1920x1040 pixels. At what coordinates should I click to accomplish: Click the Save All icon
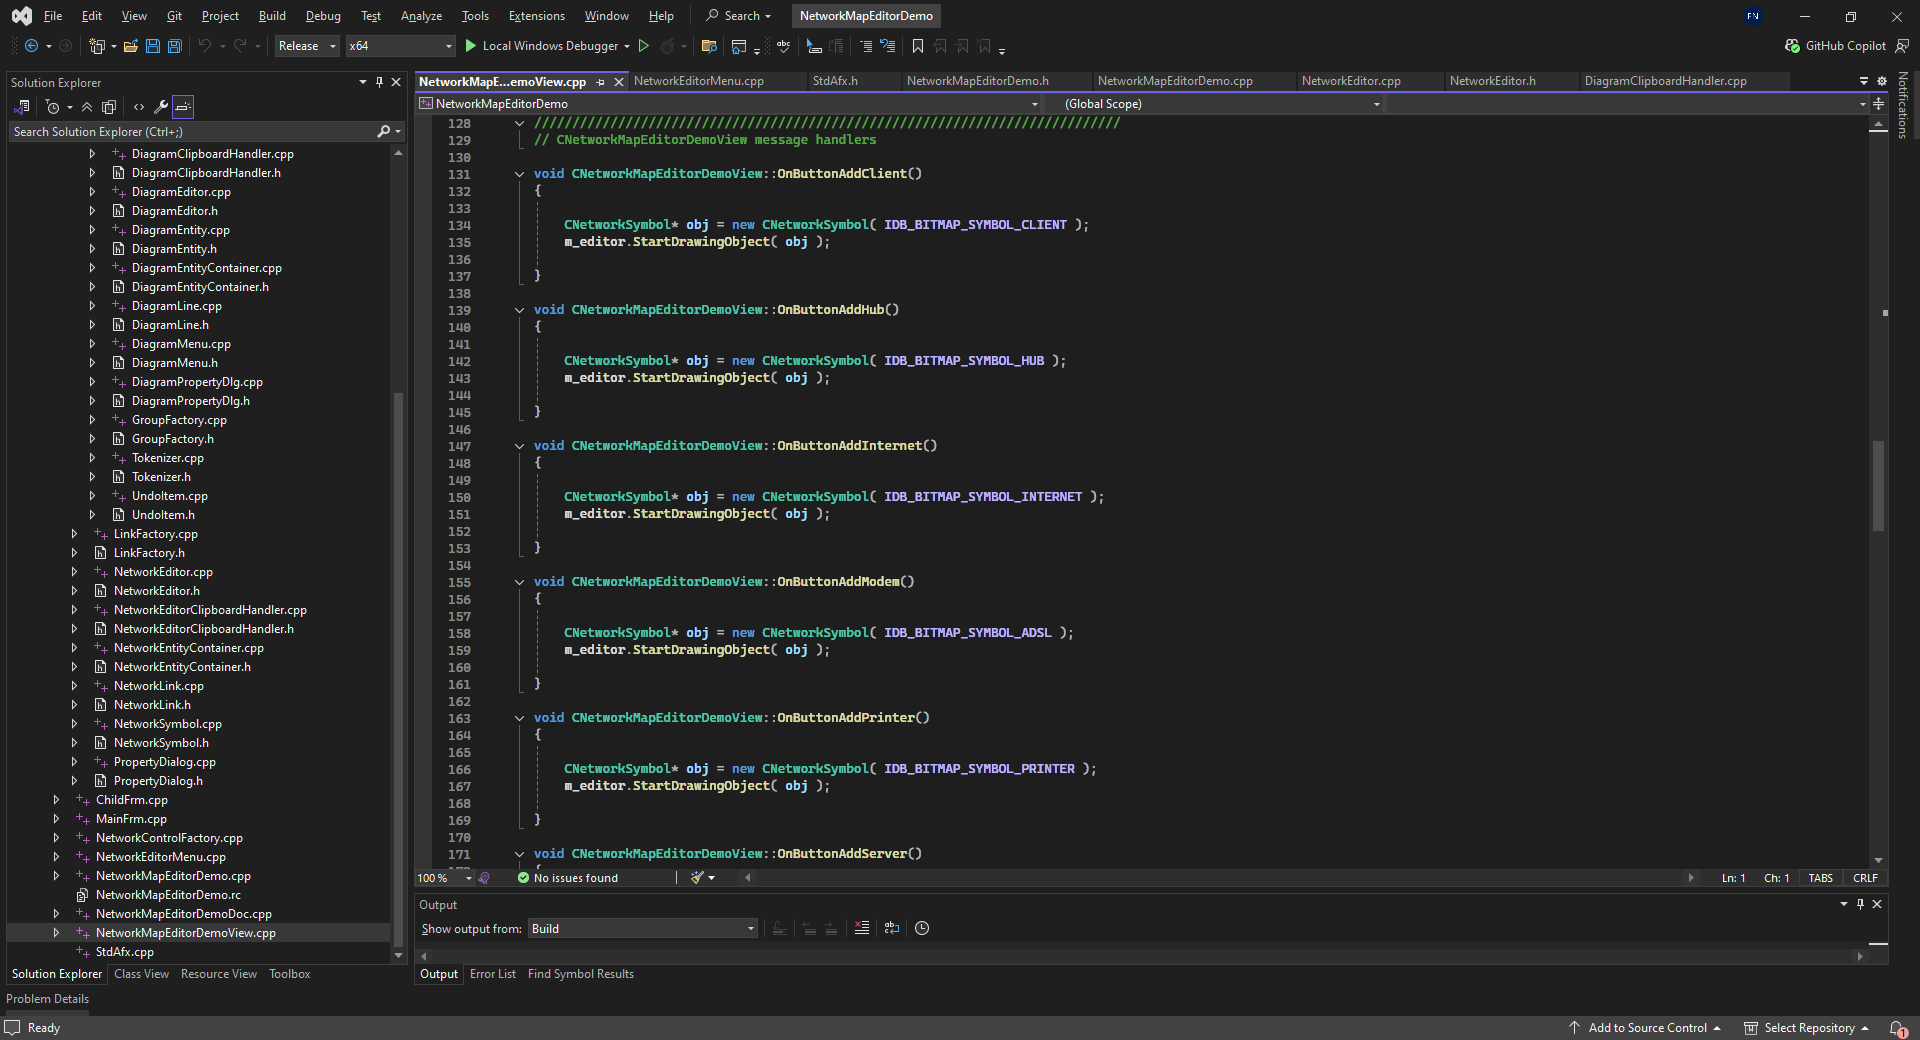click(x=175, y=46)
